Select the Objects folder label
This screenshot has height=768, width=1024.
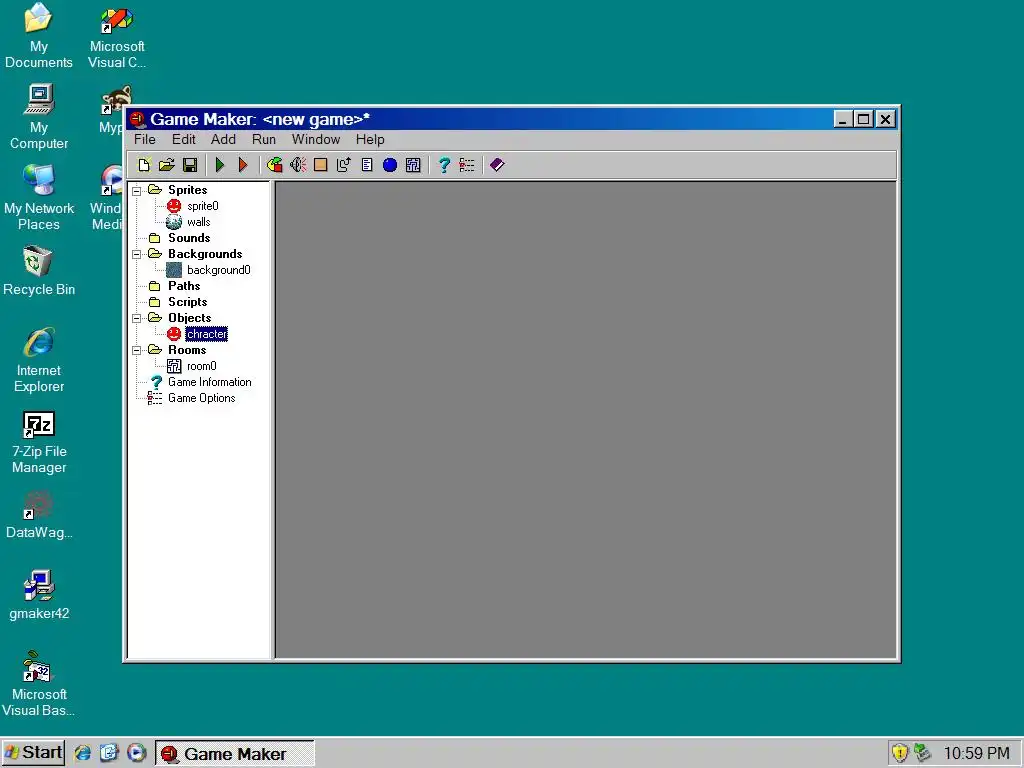(189, 318)
